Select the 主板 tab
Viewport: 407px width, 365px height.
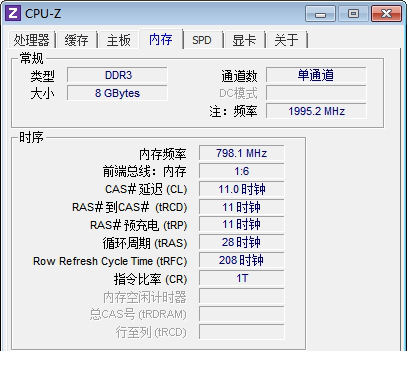[118, 40]
